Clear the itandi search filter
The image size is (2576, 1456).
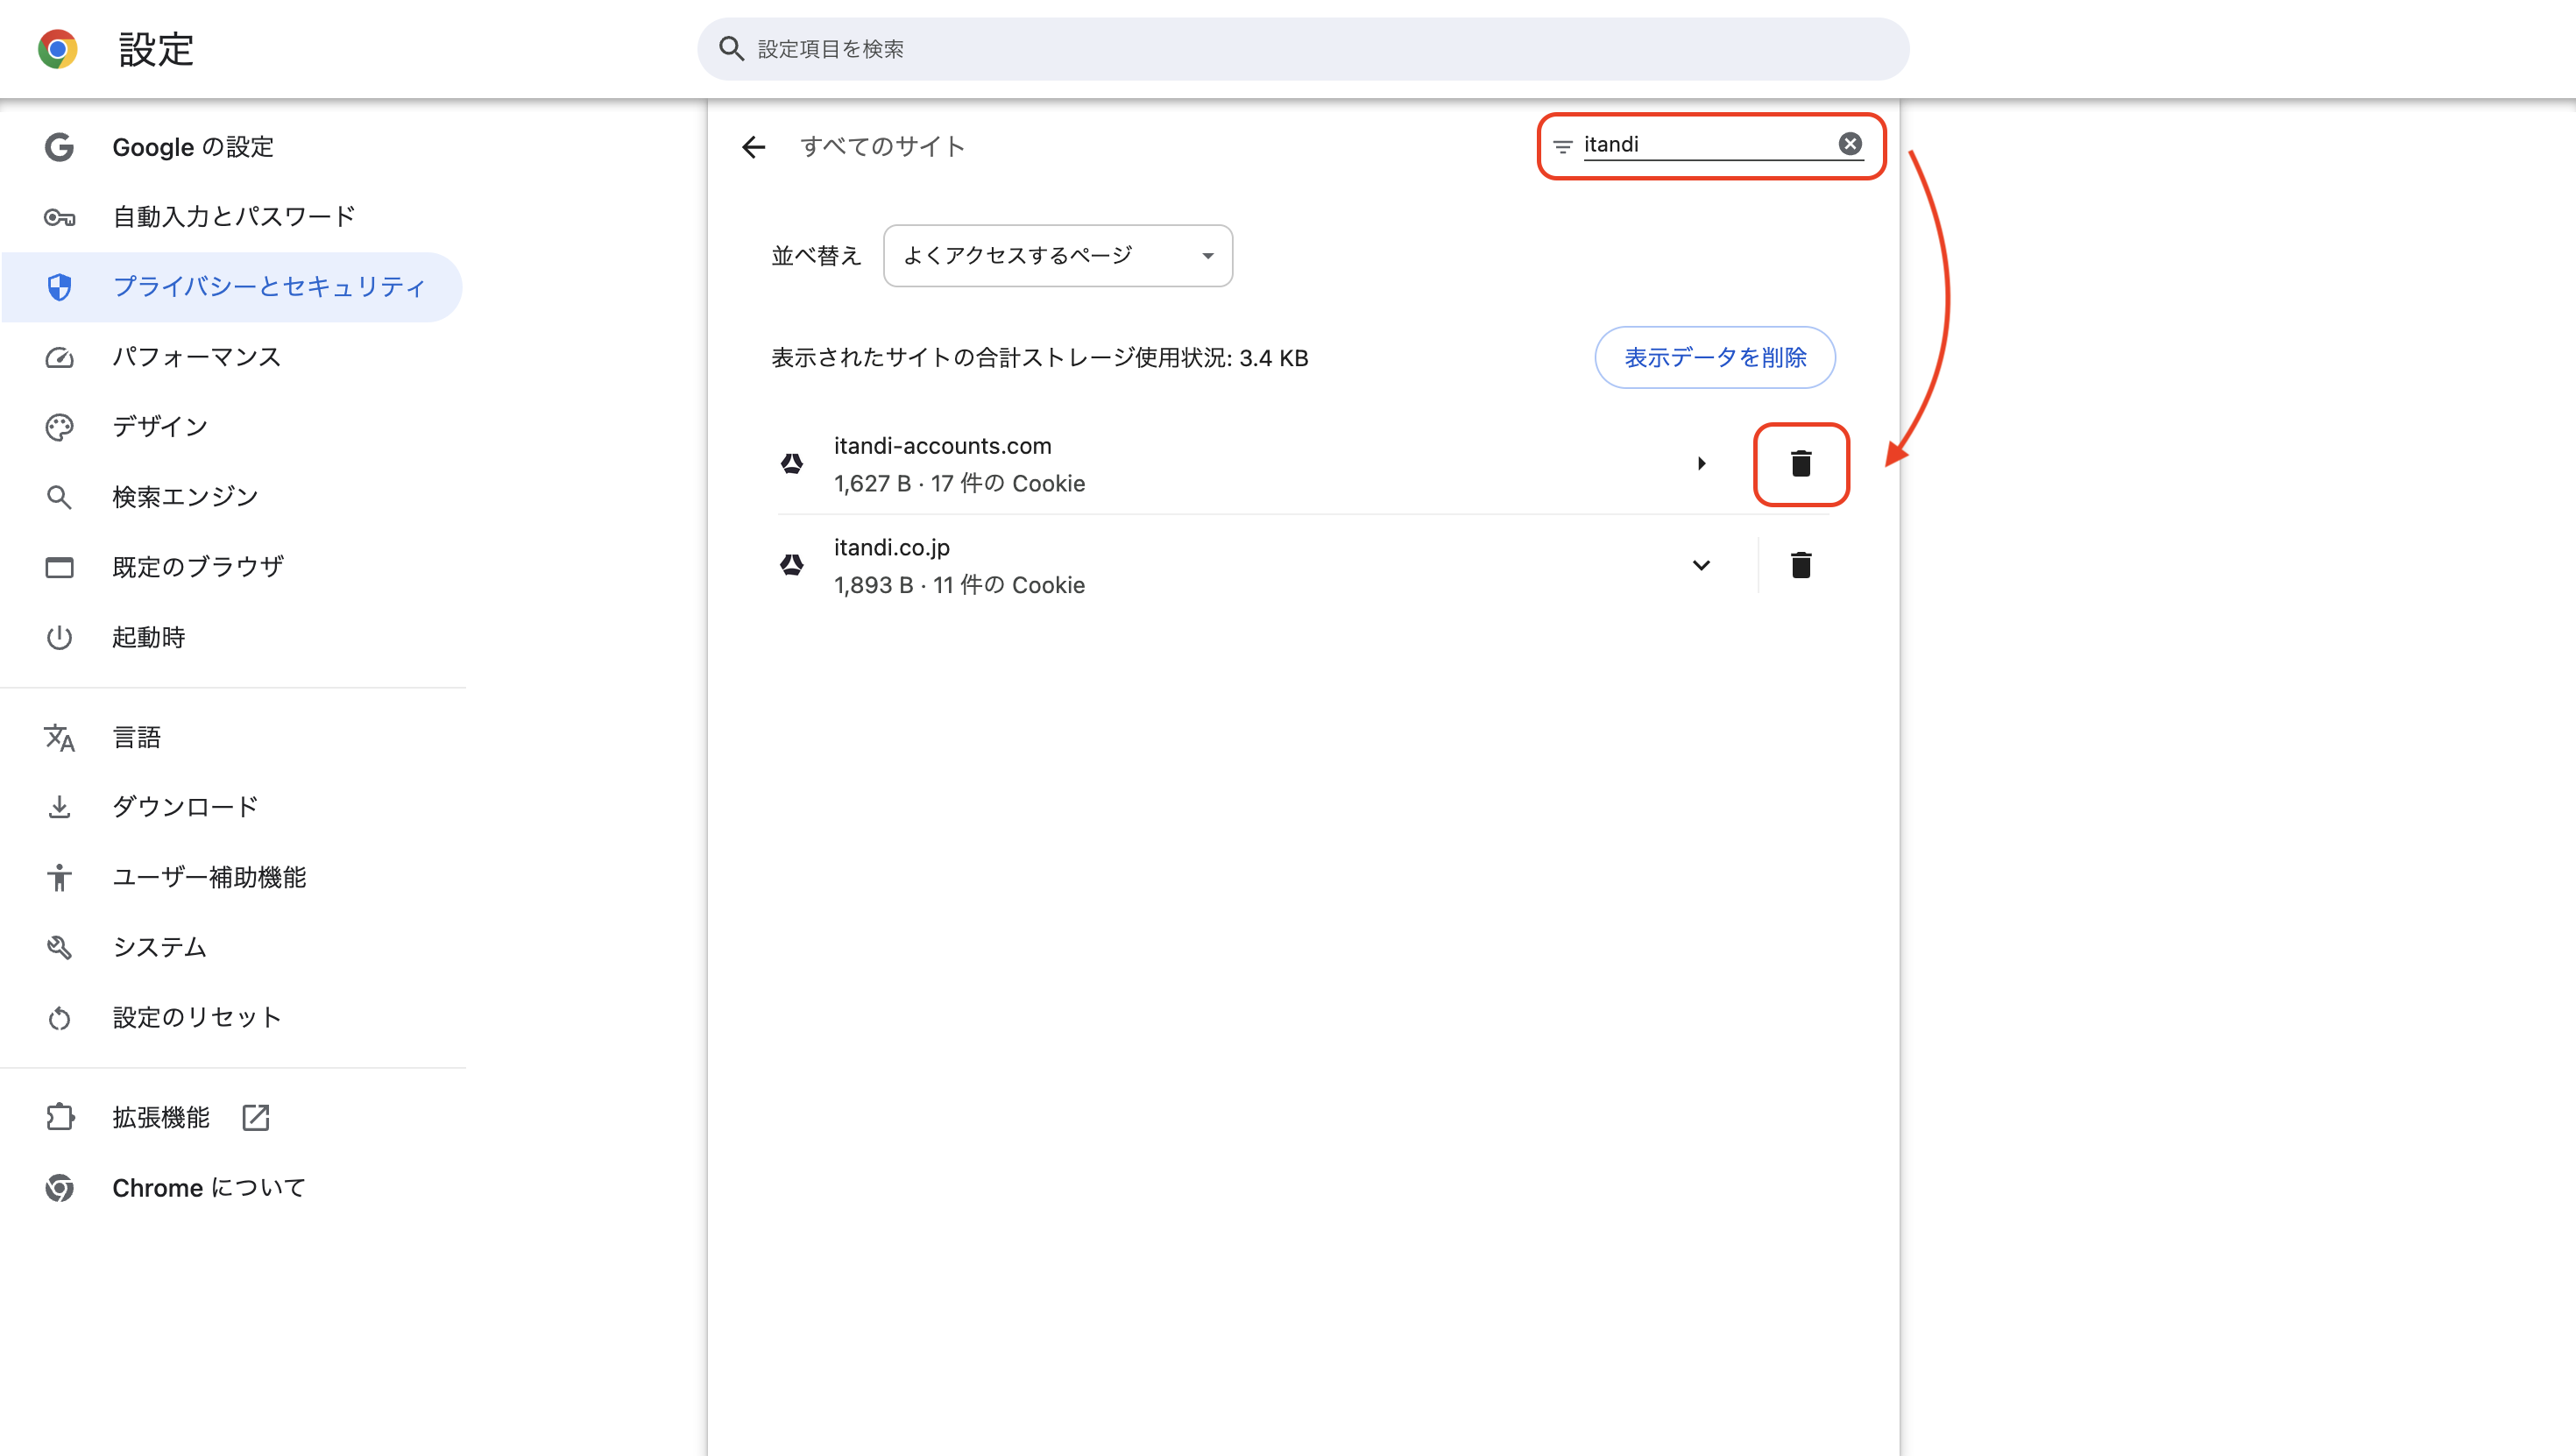pos(1850,144)
